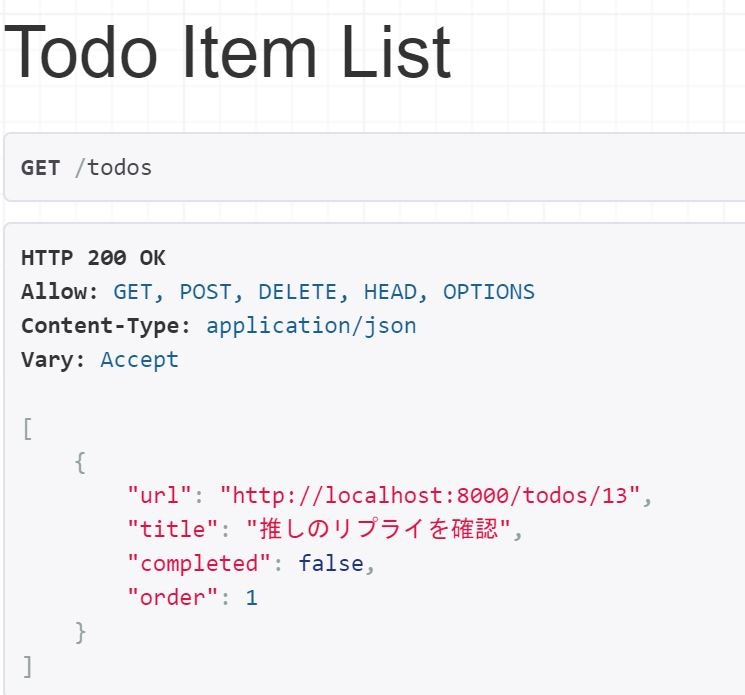The image size is (745, 695).
Task: Click the "completed" JSON key
Action: click(x=199, y=563)
